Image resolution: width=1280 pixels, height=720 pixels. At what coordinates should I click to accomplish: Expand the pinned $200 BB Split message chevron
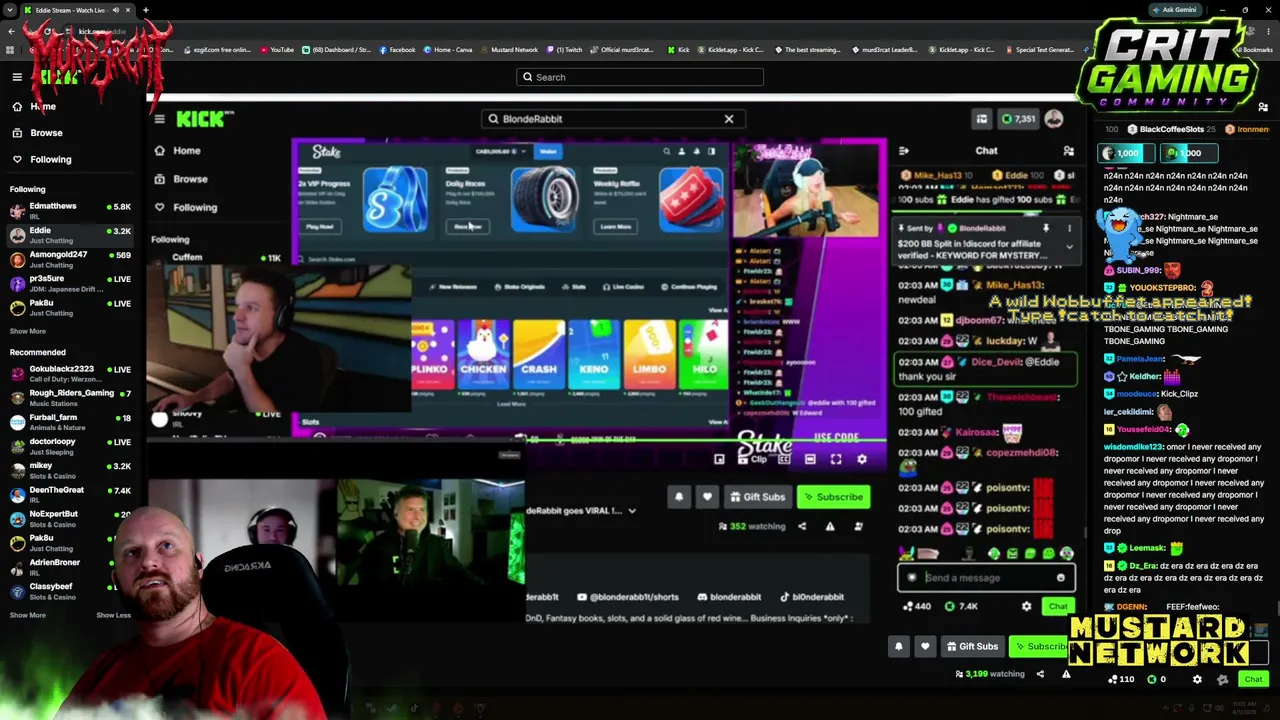coord(1069,247)
